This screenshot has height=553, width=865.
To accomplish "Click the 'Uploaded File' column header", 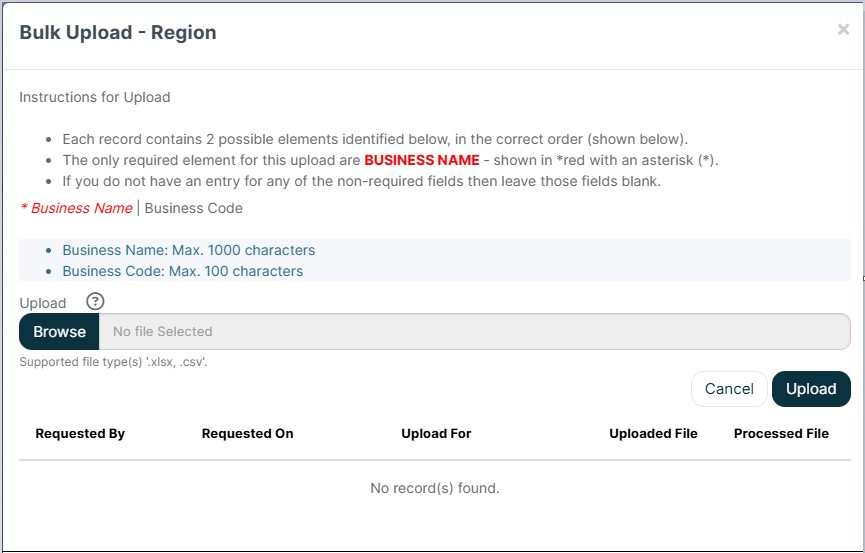I will click(x=653, y=434).
